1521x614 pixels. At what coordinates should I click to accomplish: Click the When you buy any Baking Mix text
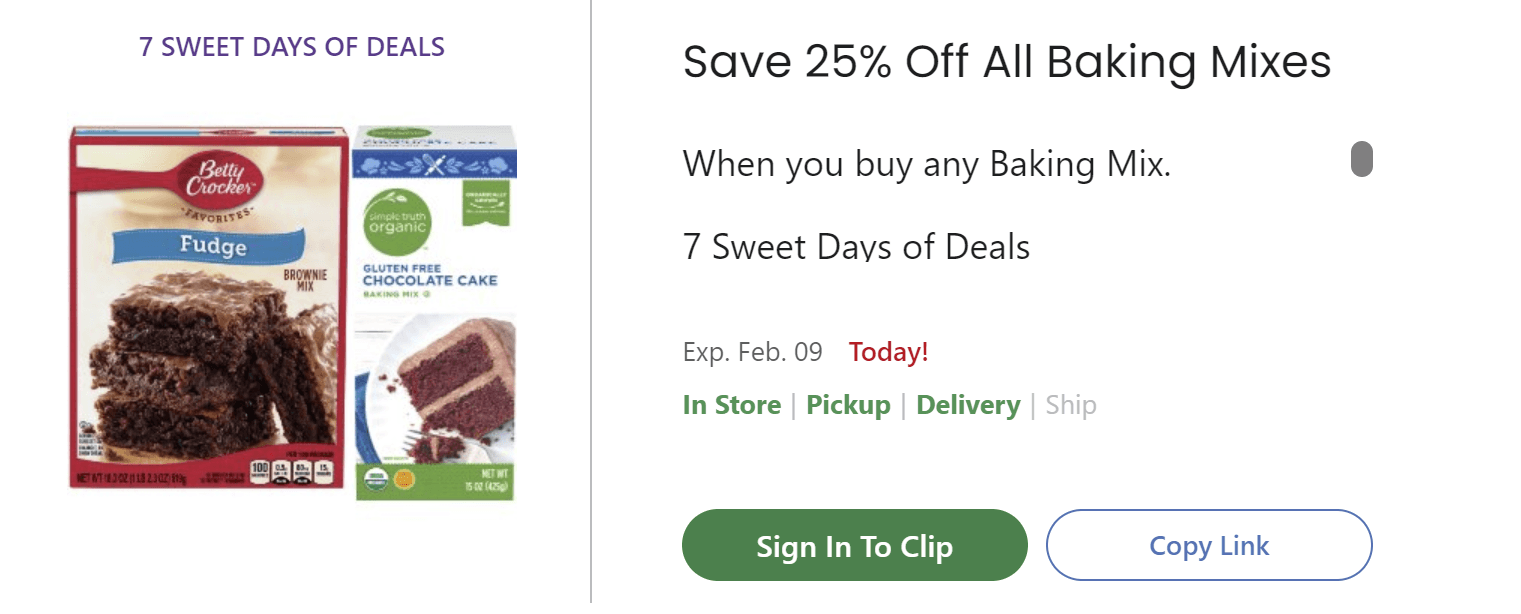[926, 163]
